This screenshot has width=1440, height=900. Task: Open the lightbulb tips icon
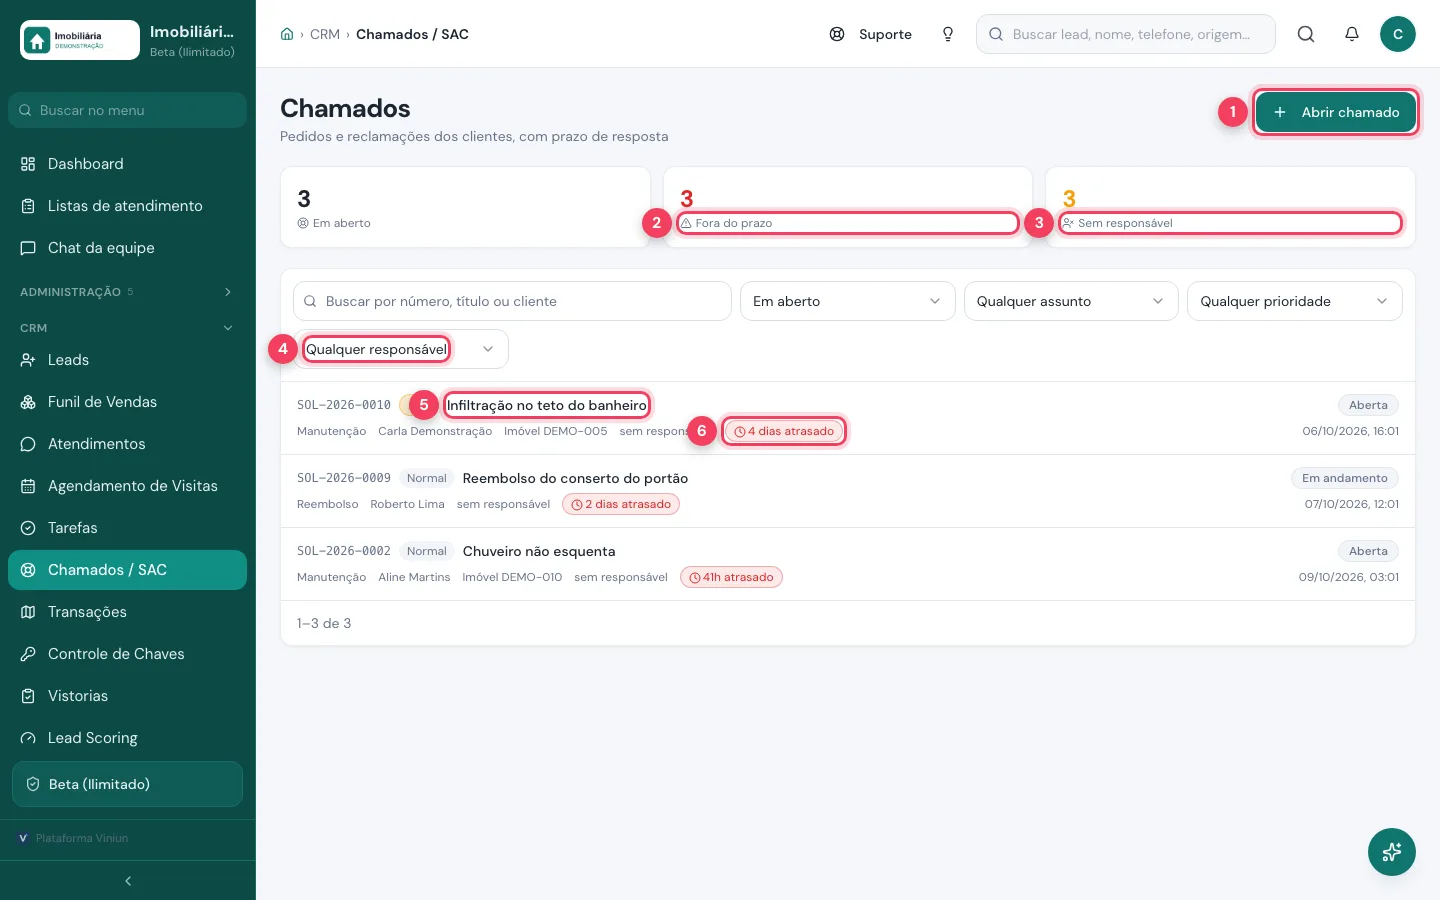tap(948, 34)
